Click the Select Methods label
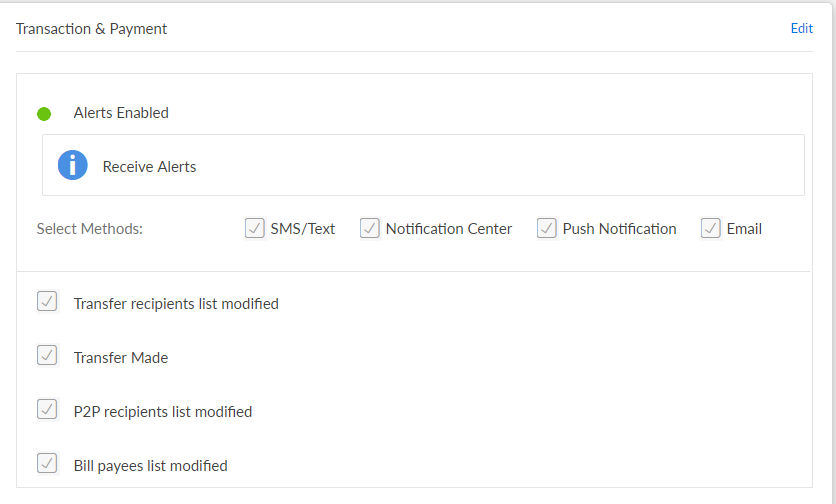Screen dimensions: 836x504 (90, 229)
